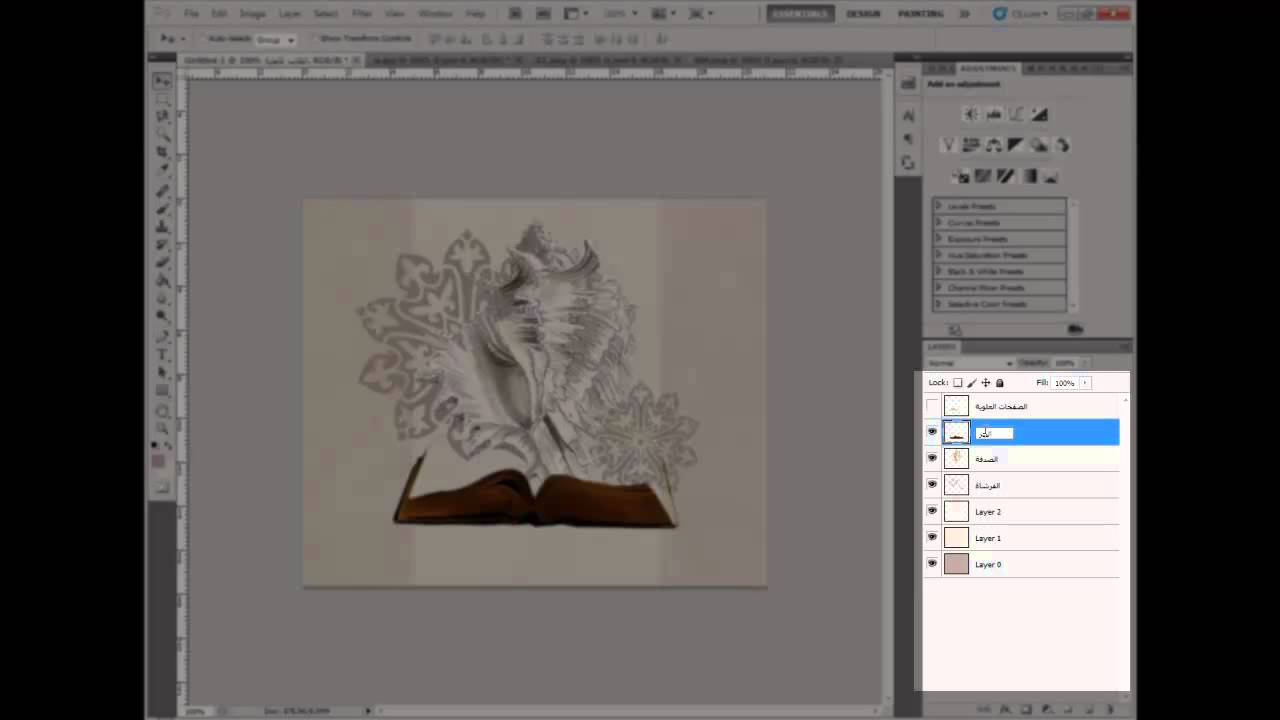Click the Fill value field showing 100%
This screenshot has height=720, width=1280.
(1064, 383)
